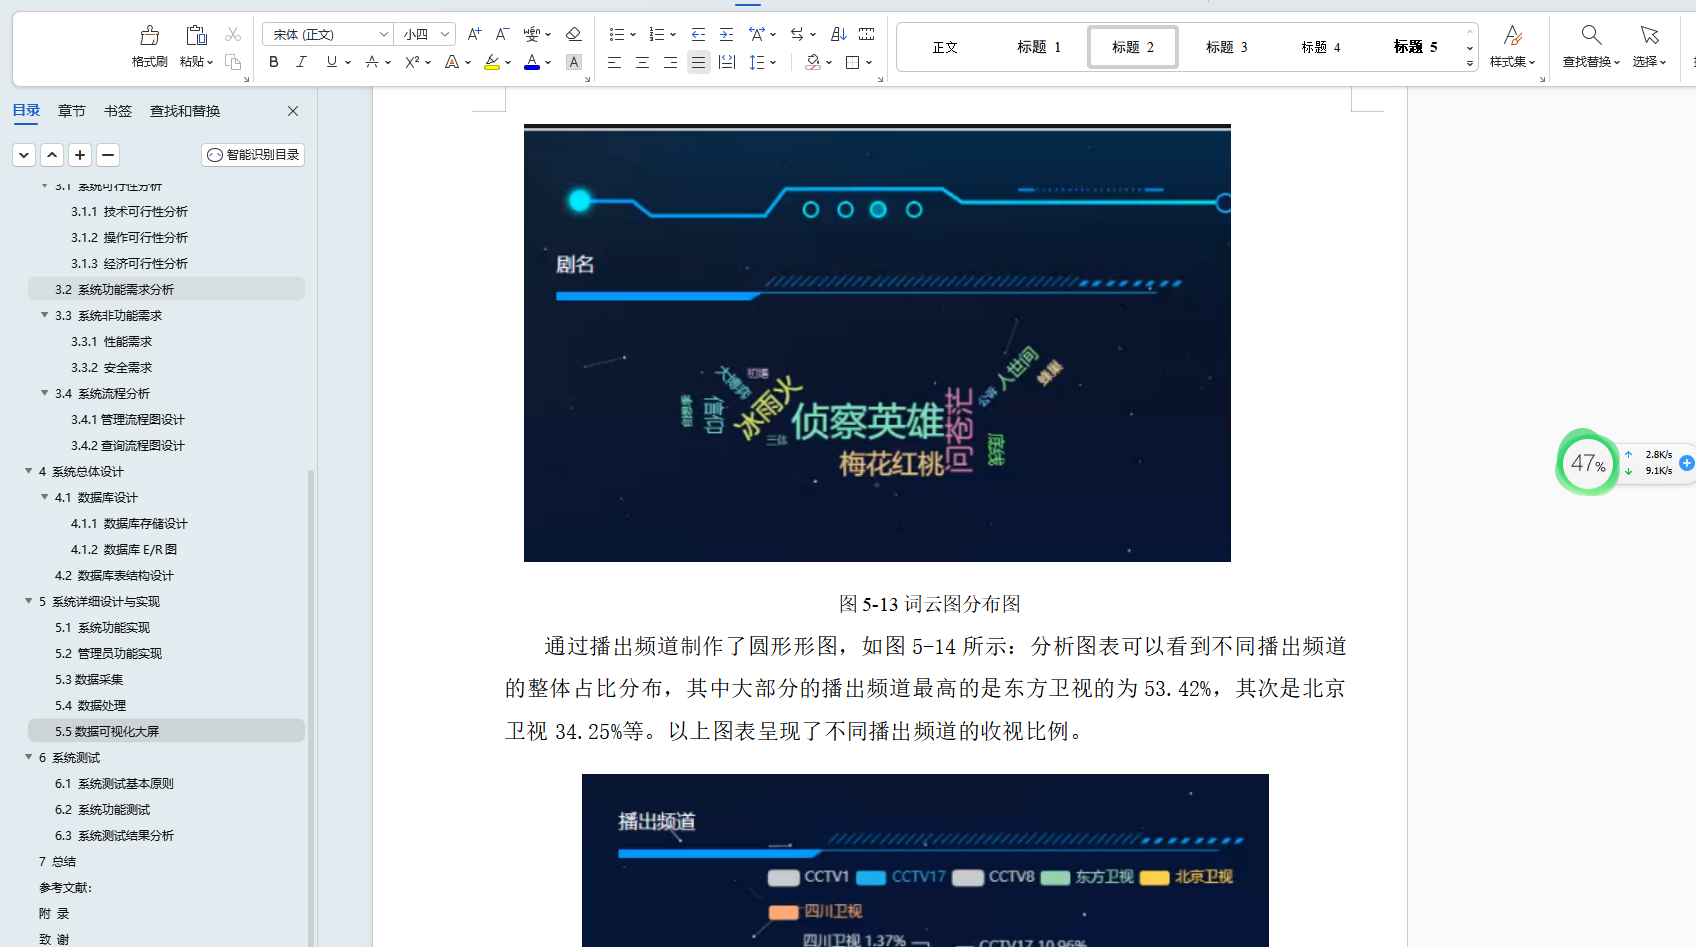Increase font size with A+ icon

tap(475, 34)
